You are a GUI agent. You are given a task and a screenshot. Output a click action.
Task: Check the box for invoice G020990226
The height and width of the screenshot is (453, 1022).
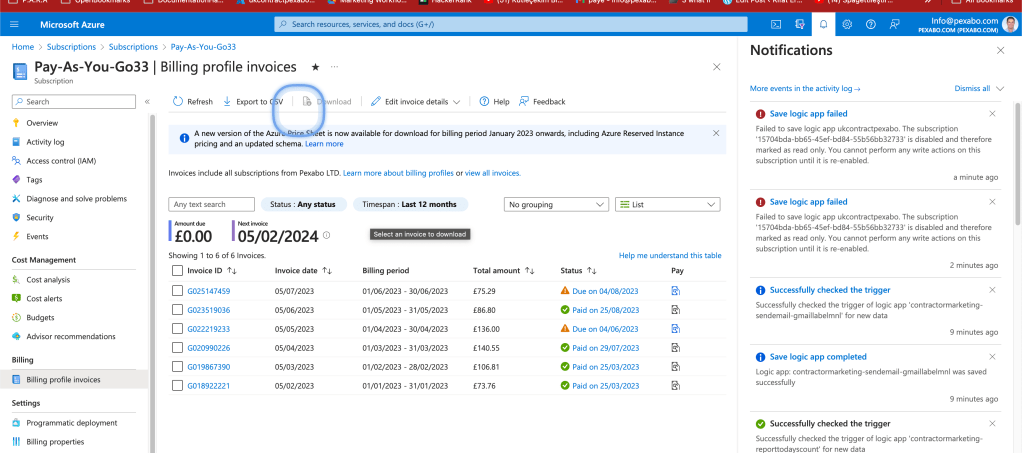coord(177,347)
